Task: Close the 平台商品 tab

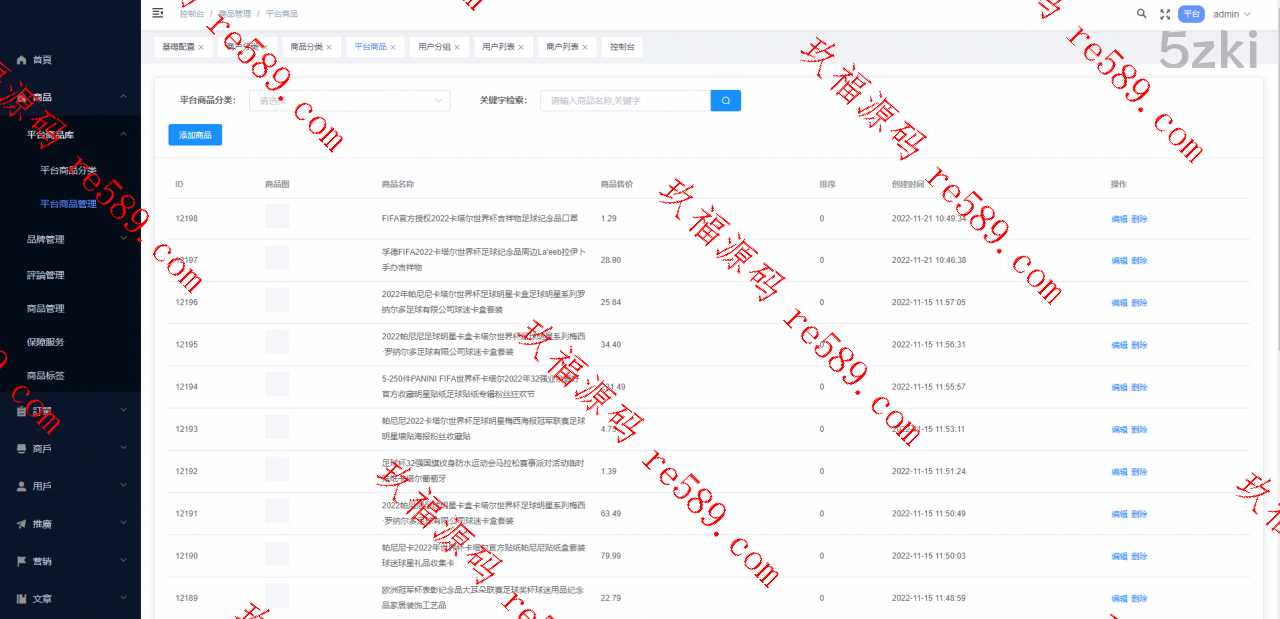Action: click(393, 47)
